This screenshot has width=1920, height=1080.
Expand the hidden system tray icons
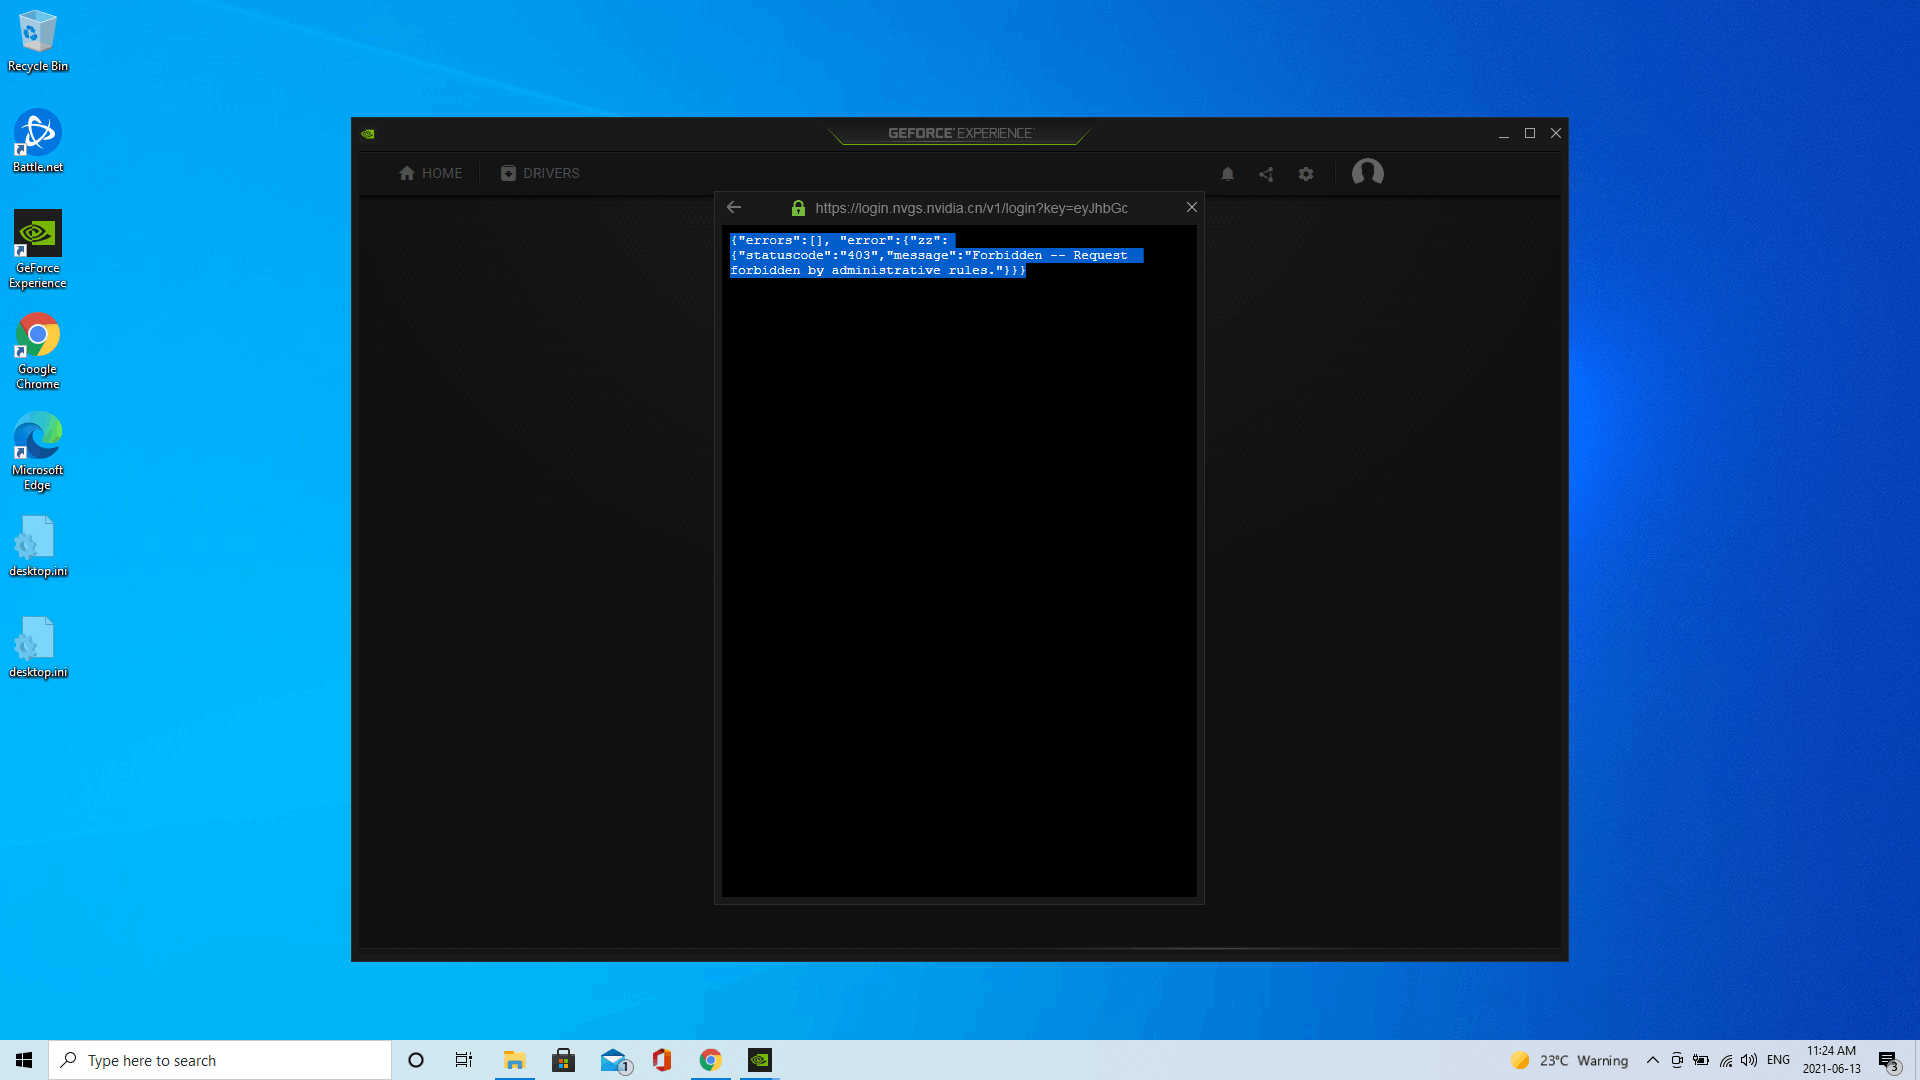(1652, 1060)
